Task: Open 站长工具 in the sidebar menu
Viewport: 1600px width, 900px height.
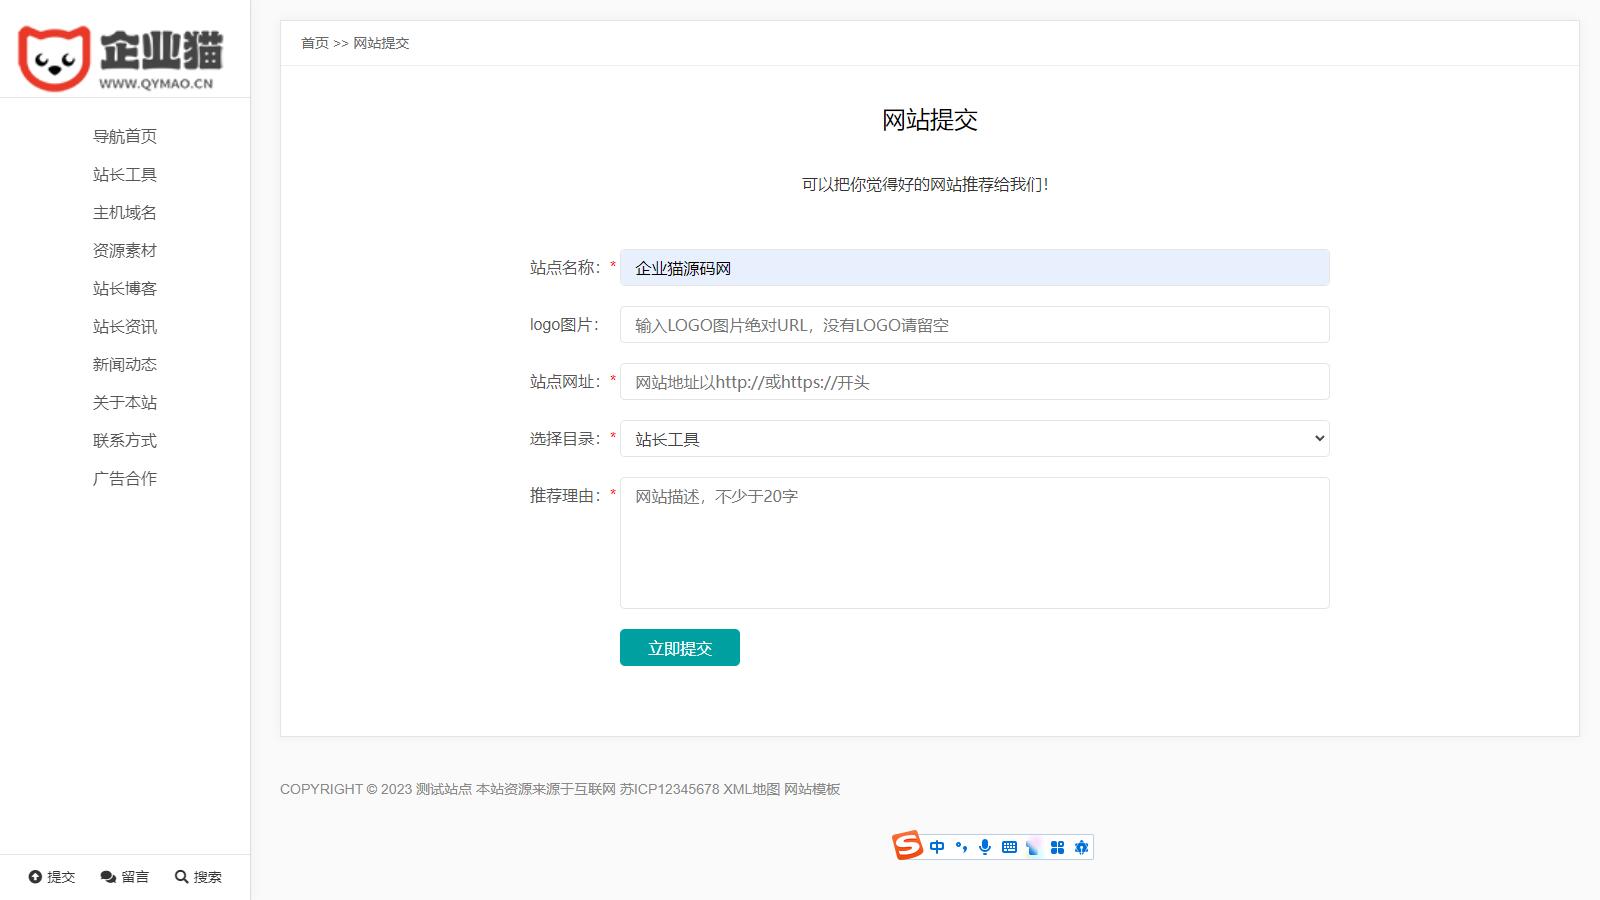Action: tap(125, 175)
